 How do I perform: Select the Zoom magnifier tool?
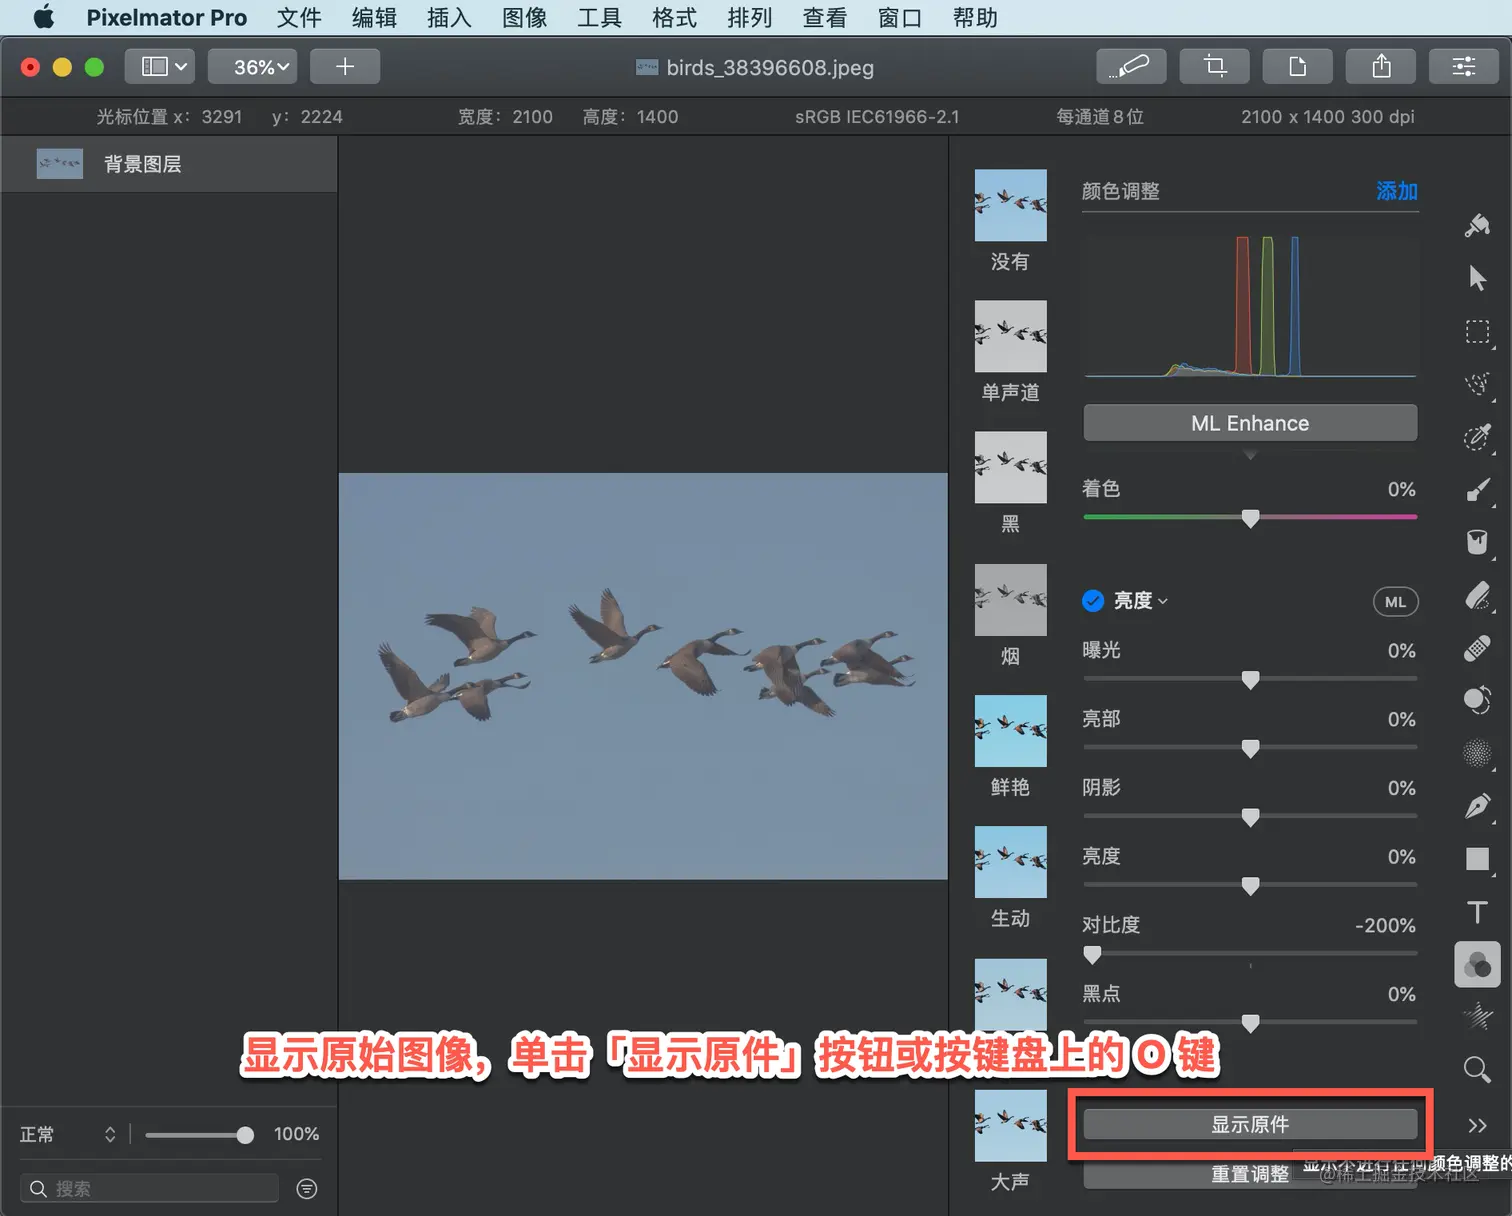[1477, 1070]
